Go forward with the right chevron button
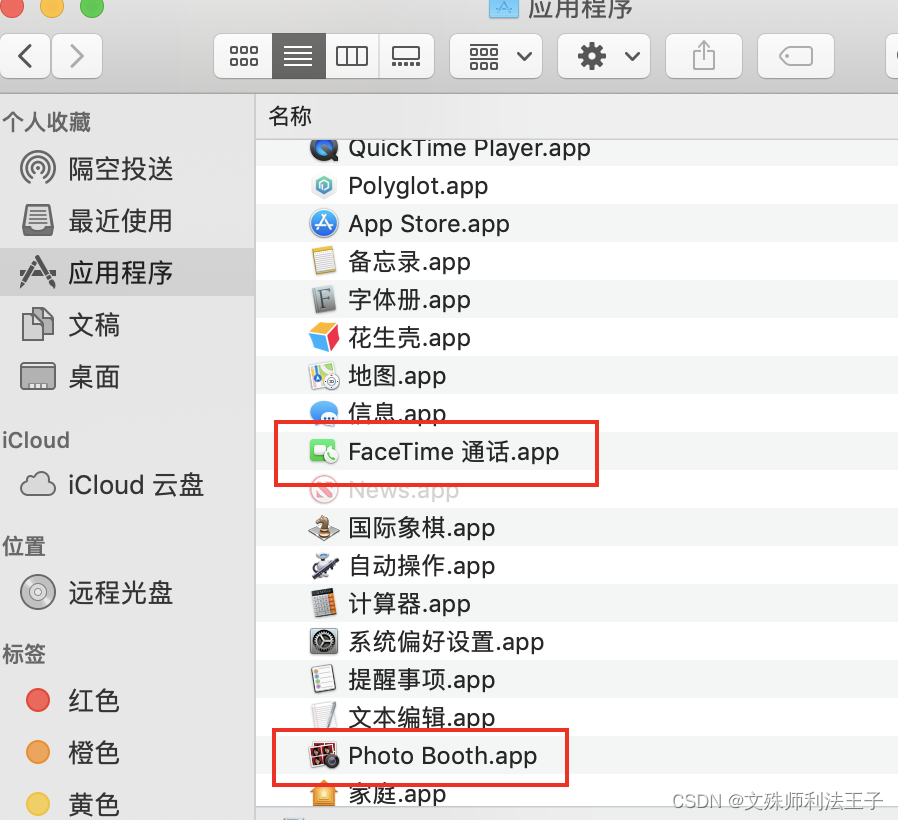Viewport: 898px width, 820px height. (x=77, y=56)
